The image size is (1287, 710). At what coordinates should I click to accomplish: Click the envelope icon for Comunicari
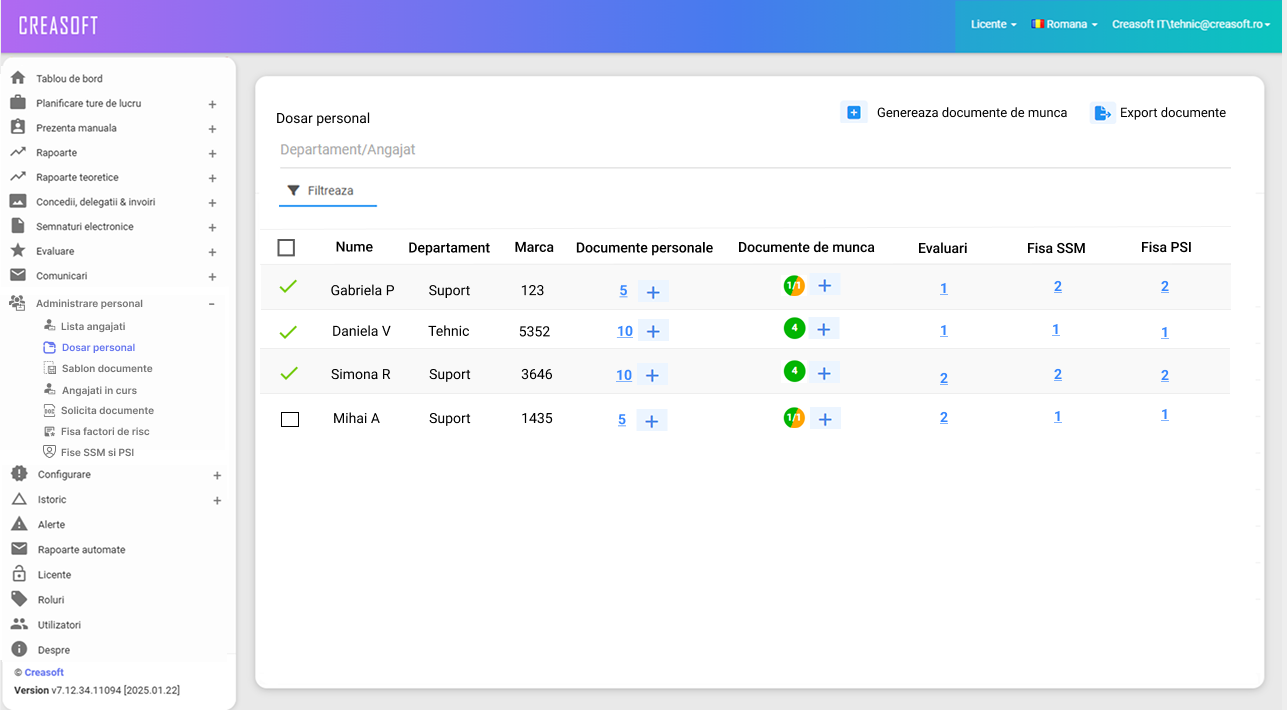click(x=18, y=275)
